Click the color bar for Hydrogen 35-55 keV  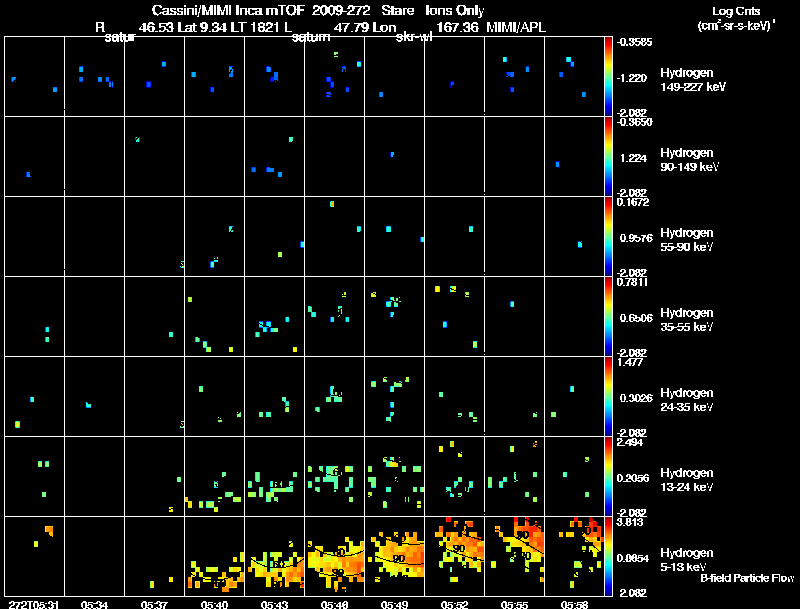click(x=608, y=316)
